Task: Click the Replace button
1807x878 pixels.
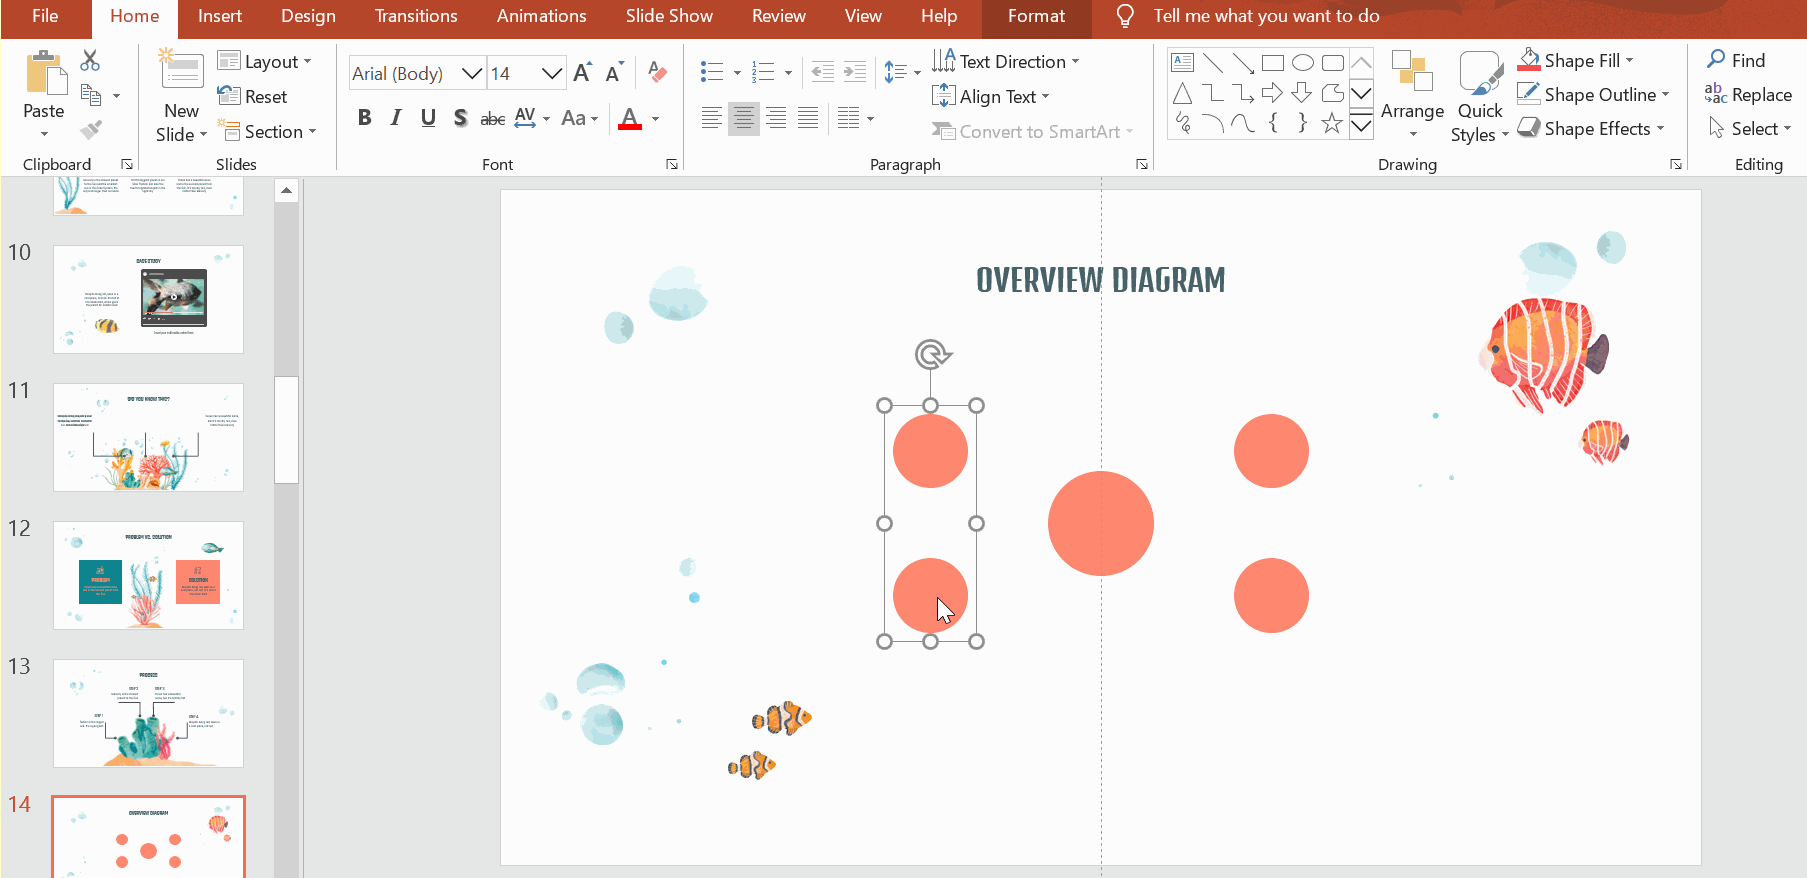Action: pyautogui.click(x=1748, y=95)
